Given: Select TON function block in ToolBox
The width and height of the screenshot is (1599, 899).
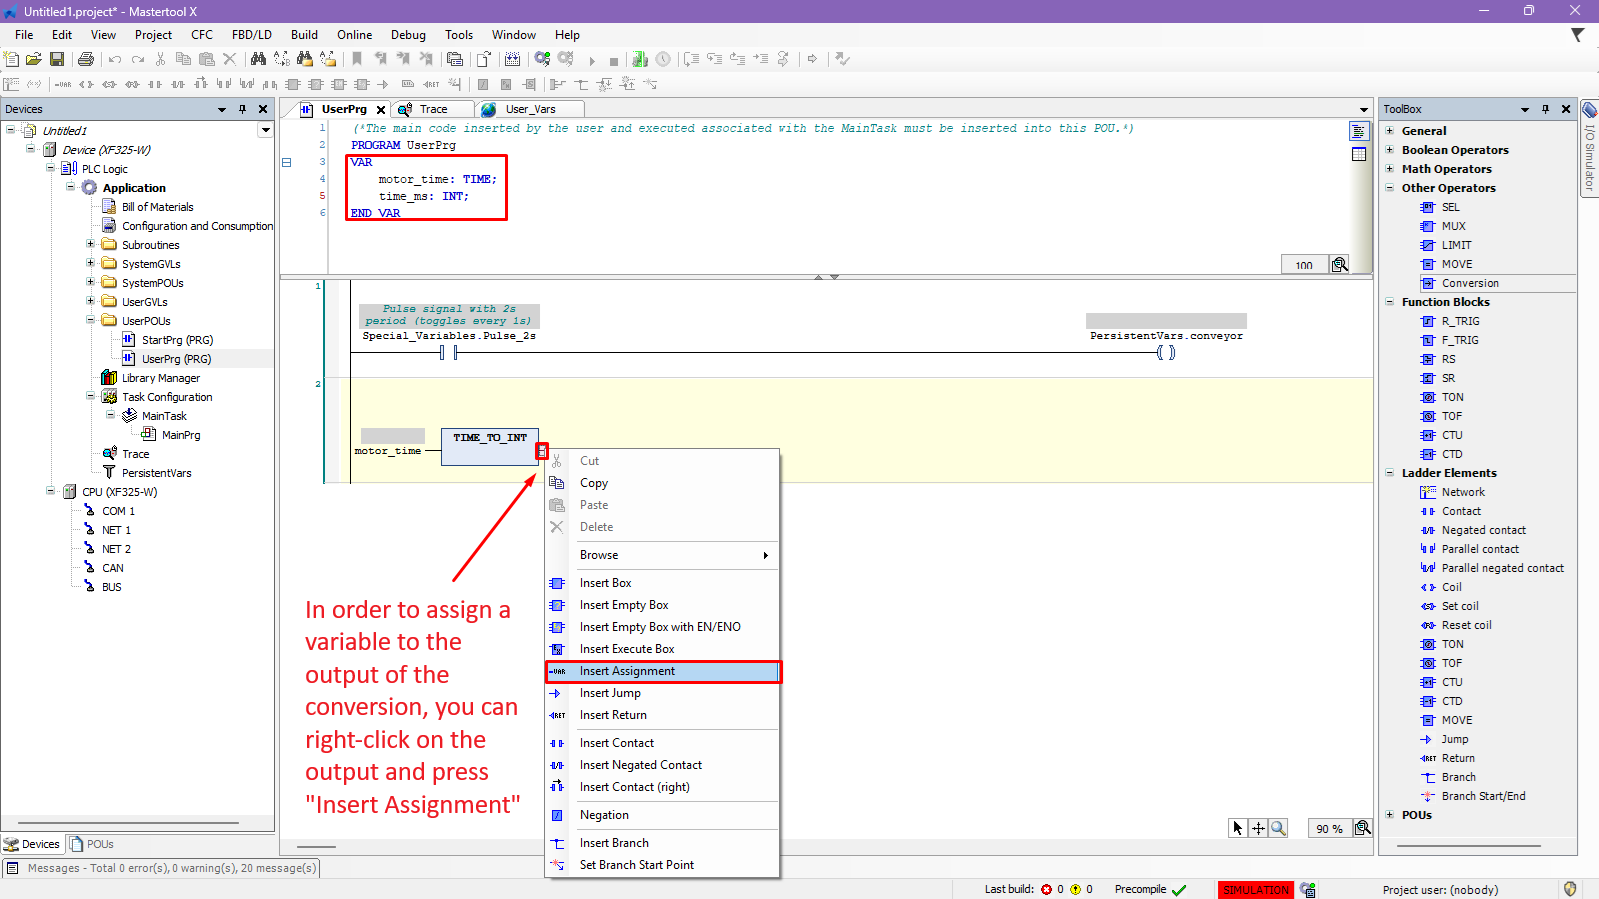Looking at the screenshot, I should click(x=1452, y=397).
